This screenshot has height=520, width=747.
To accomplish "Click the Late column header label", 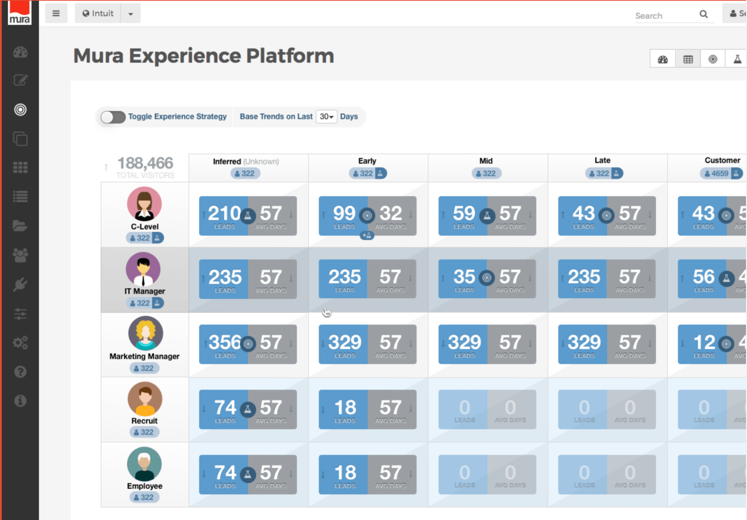I will coord(603,160).
